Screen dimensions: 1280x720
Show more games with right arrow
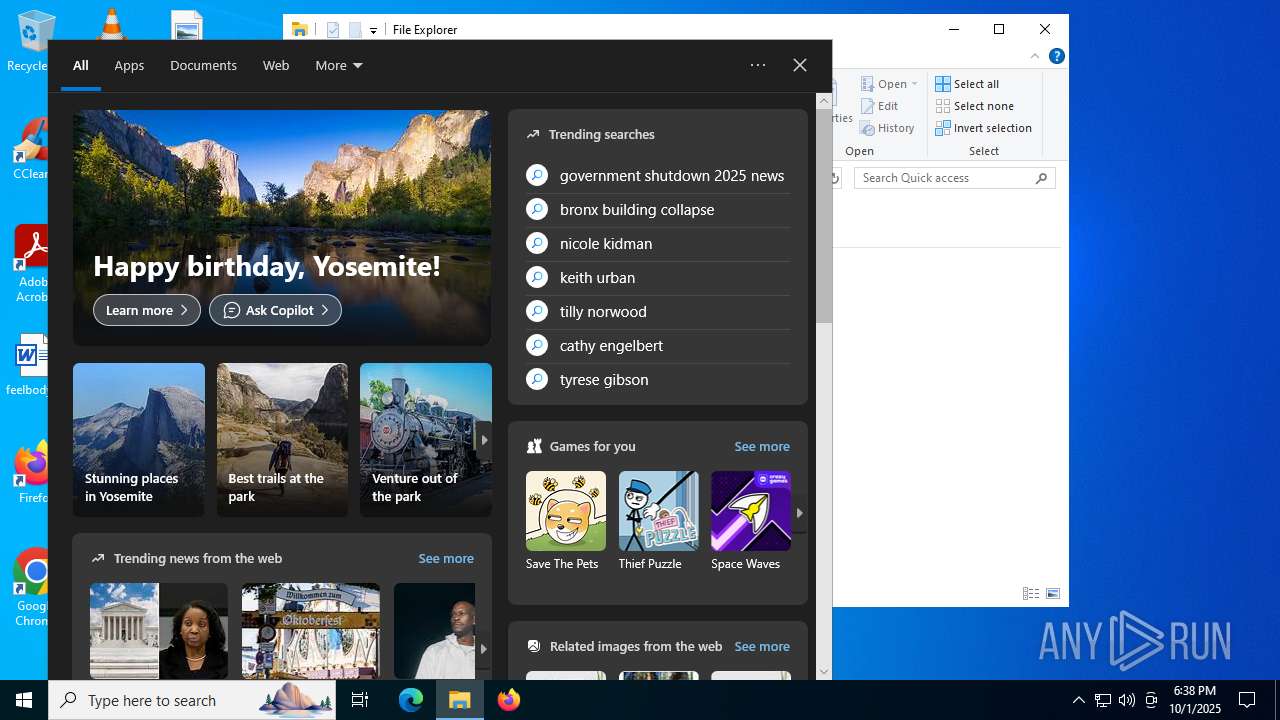pyautogui.click(x=799, y=512)
